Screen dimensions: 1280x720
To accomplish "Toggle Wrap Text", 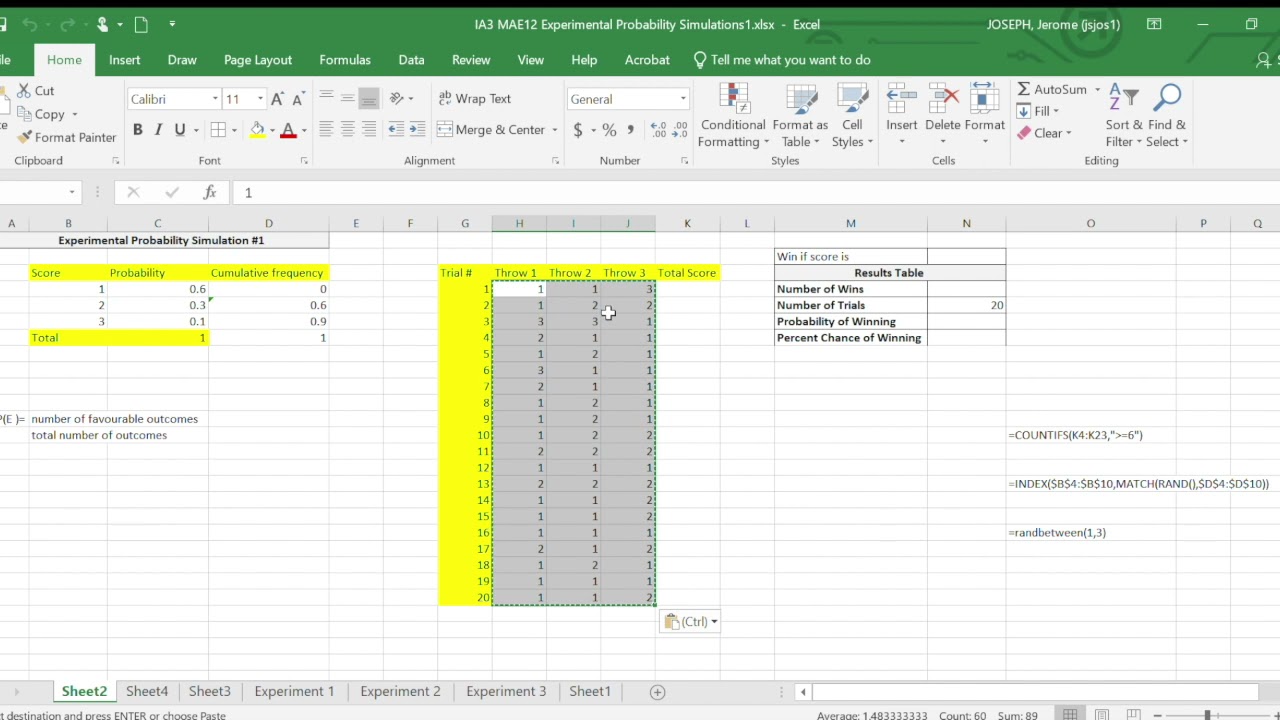I will (475, 99).
